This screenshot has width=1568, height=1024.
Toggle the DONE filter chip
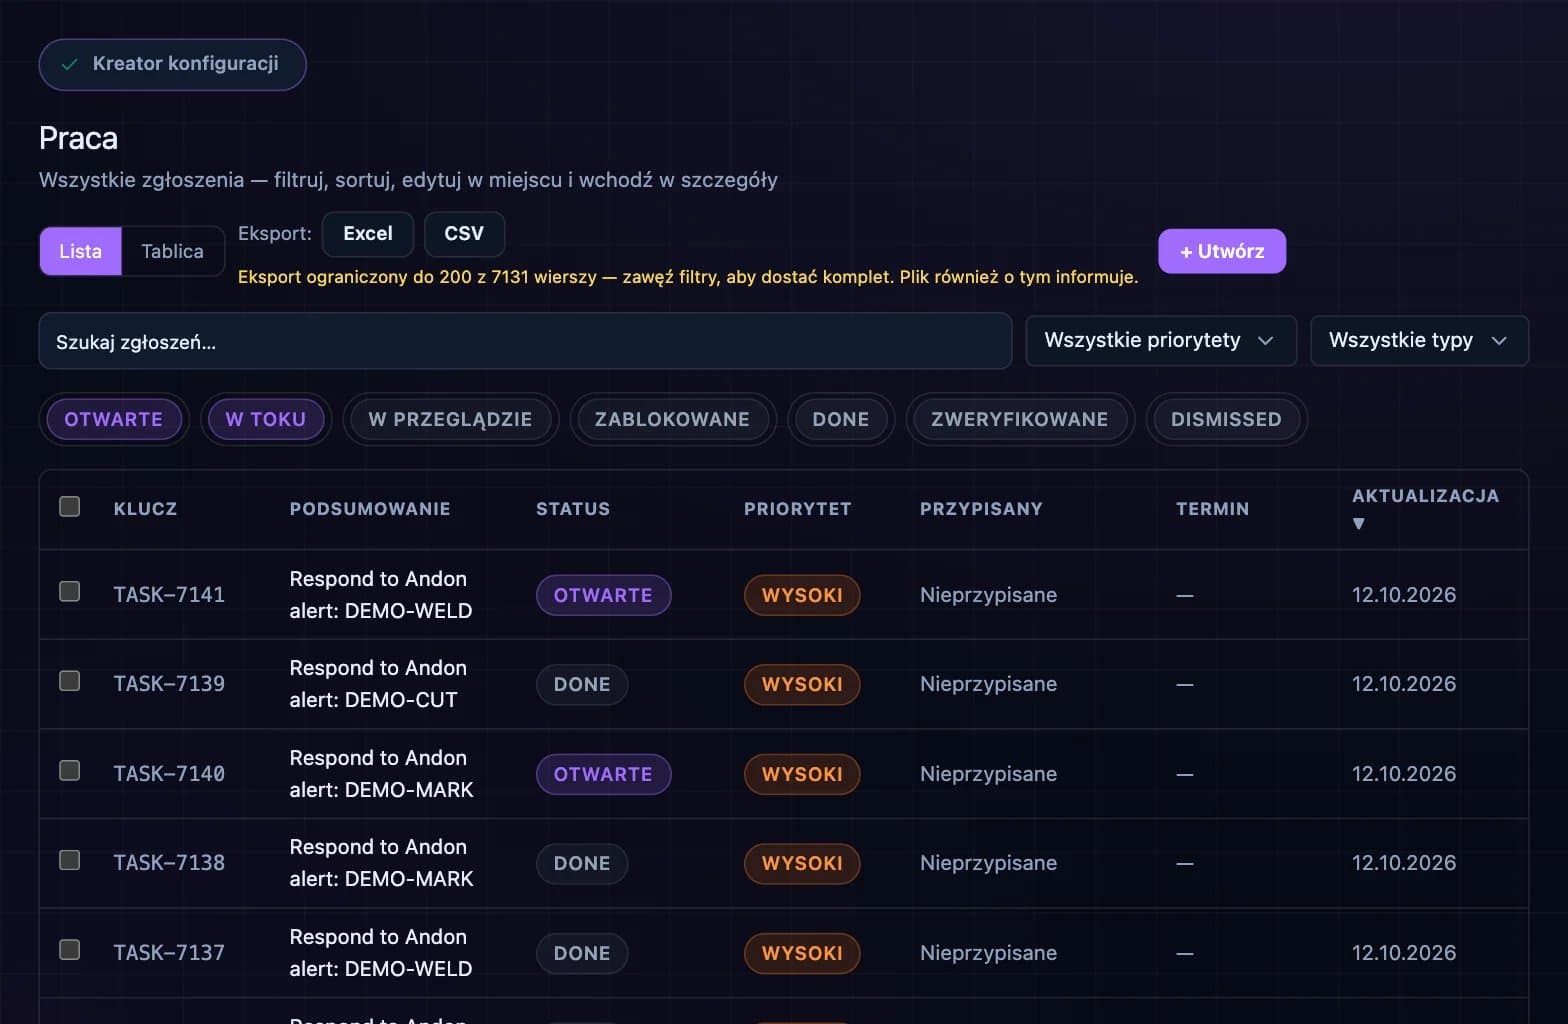pos(841,419)
